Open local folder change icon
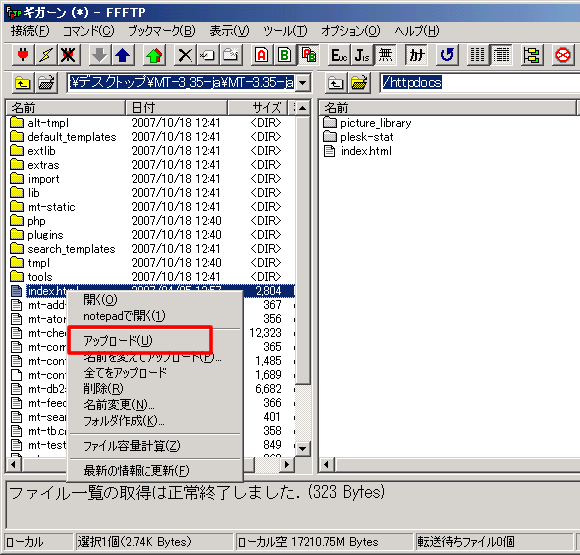Viewport: 580px width, 555px height. click(46, 83)
